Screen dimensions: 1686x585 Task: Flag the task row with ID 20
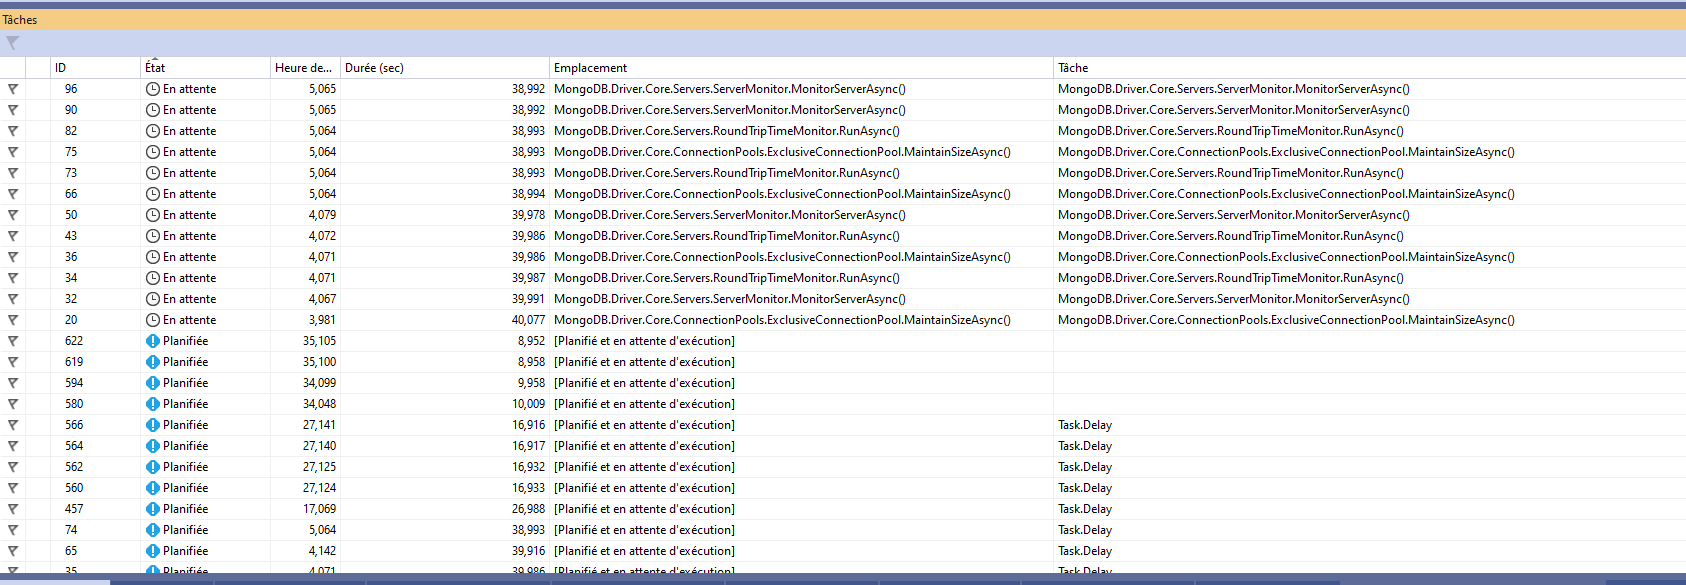[x=13, y=320]
